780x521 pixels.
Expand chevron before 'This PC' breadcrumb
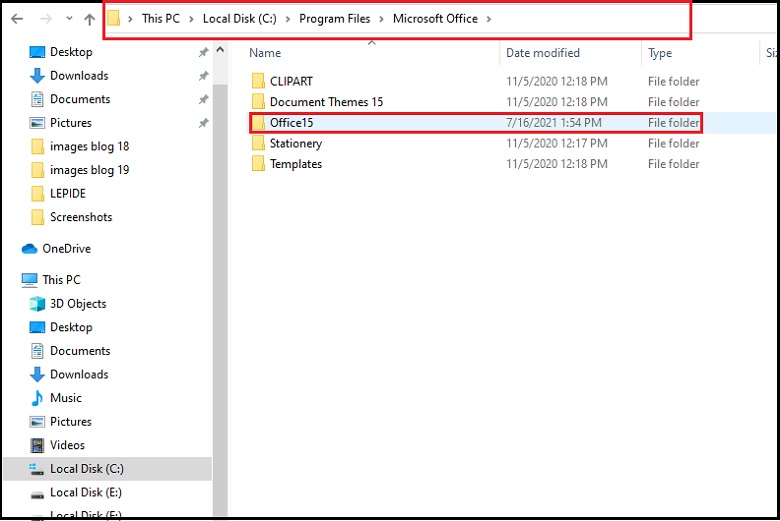click(x=130, y=19)
